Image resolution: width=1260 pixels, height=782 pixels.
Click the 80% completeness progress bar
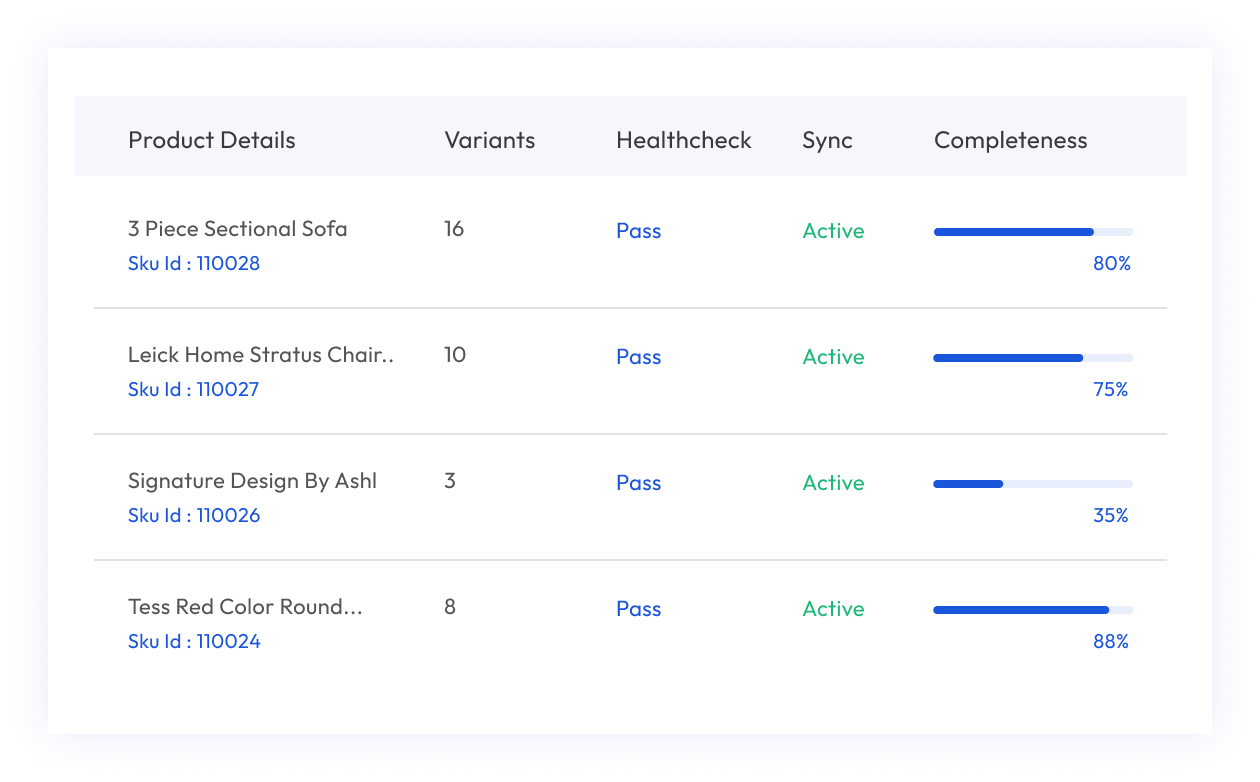pos(1032,232)
